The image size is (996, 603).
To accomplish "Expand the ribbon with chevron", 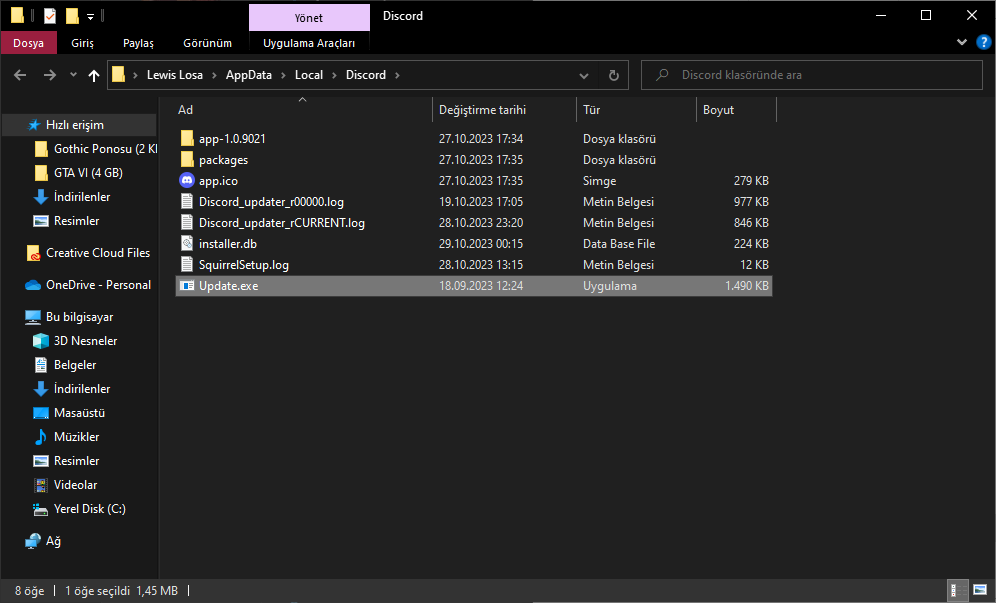I will tap(962, 43).
